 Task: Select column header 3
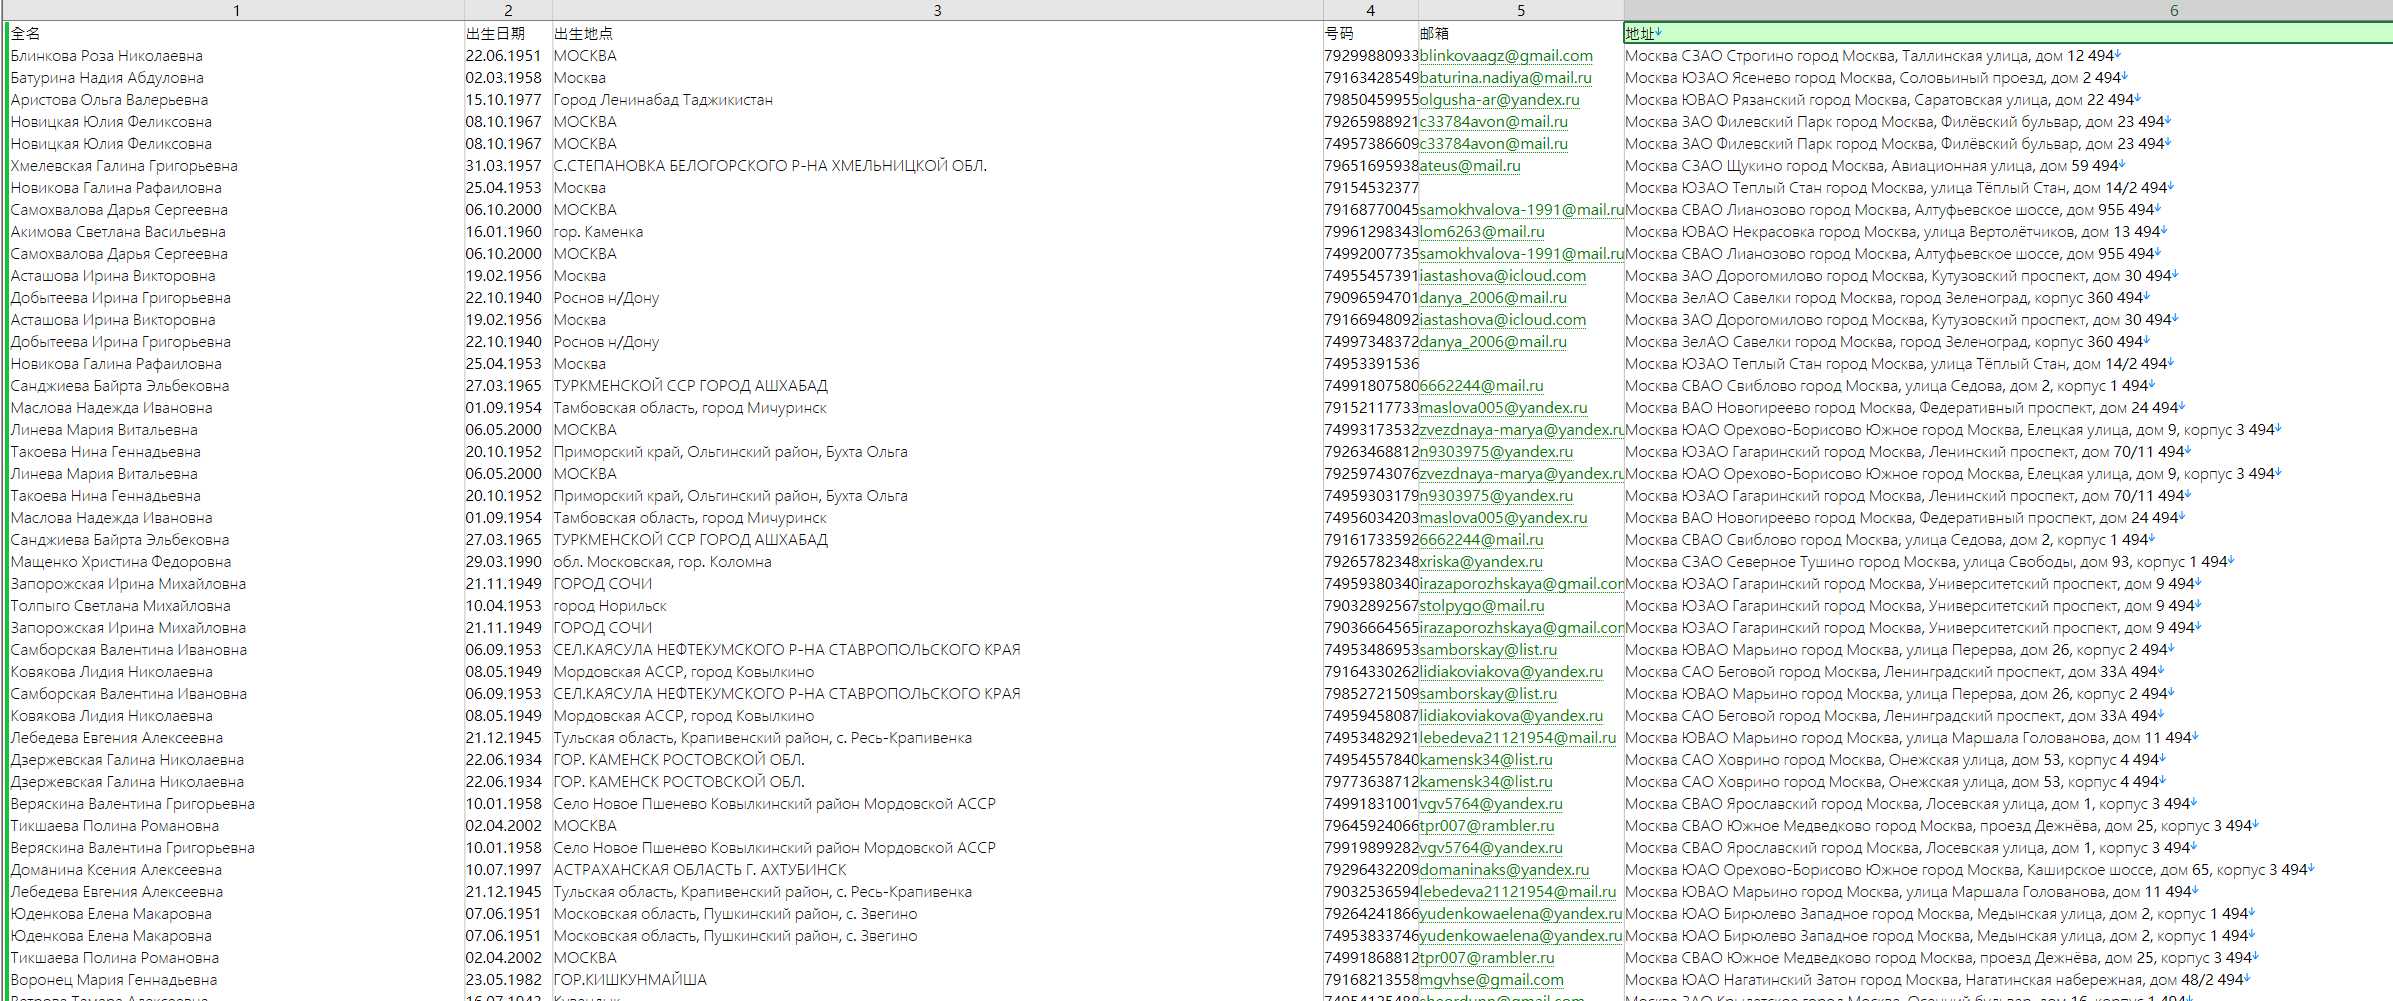(x=937, y=10)
